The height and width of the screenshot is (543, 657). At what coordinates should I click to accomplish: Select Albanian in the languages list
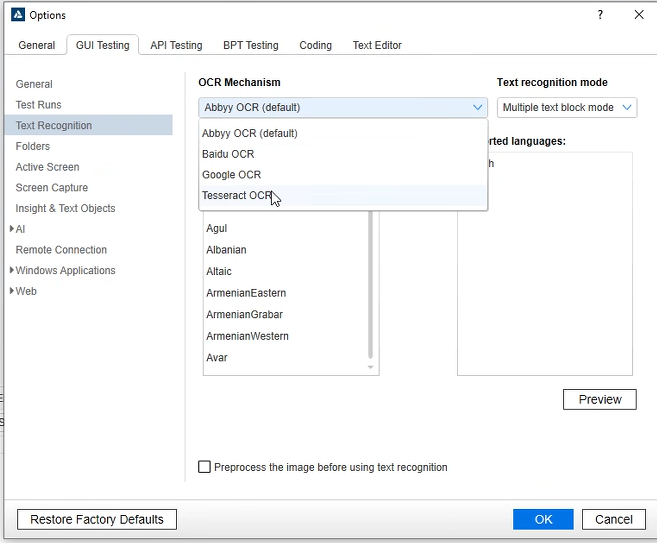click(226, 250)
